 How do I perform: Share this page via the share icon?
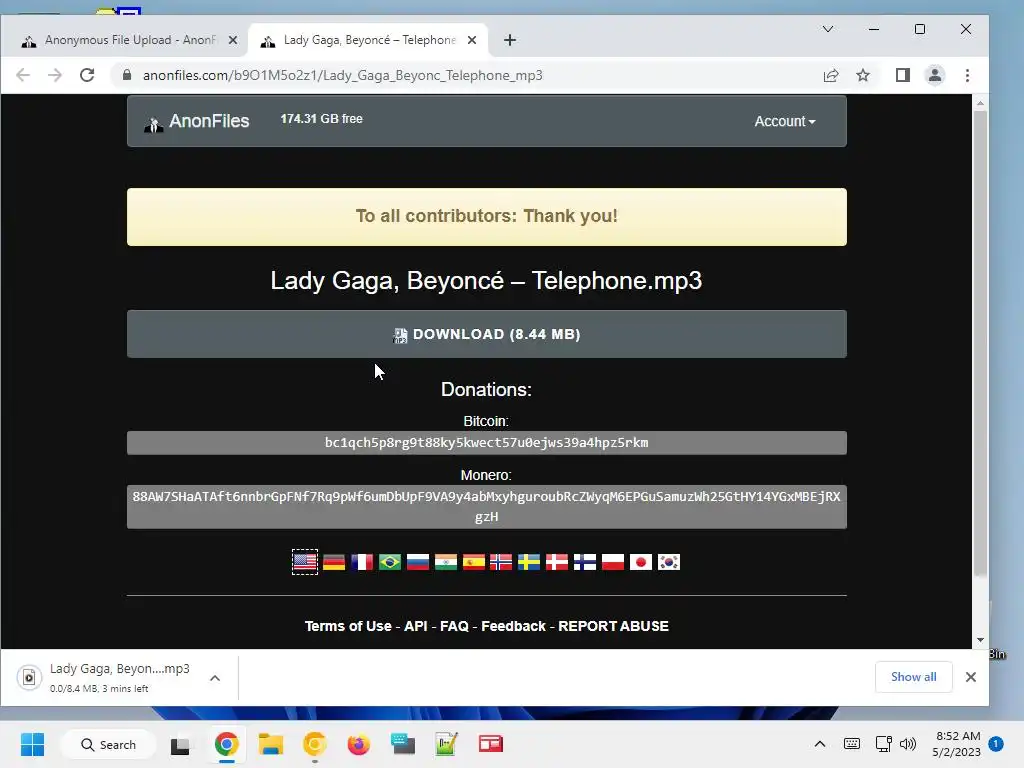coord(831,75)
